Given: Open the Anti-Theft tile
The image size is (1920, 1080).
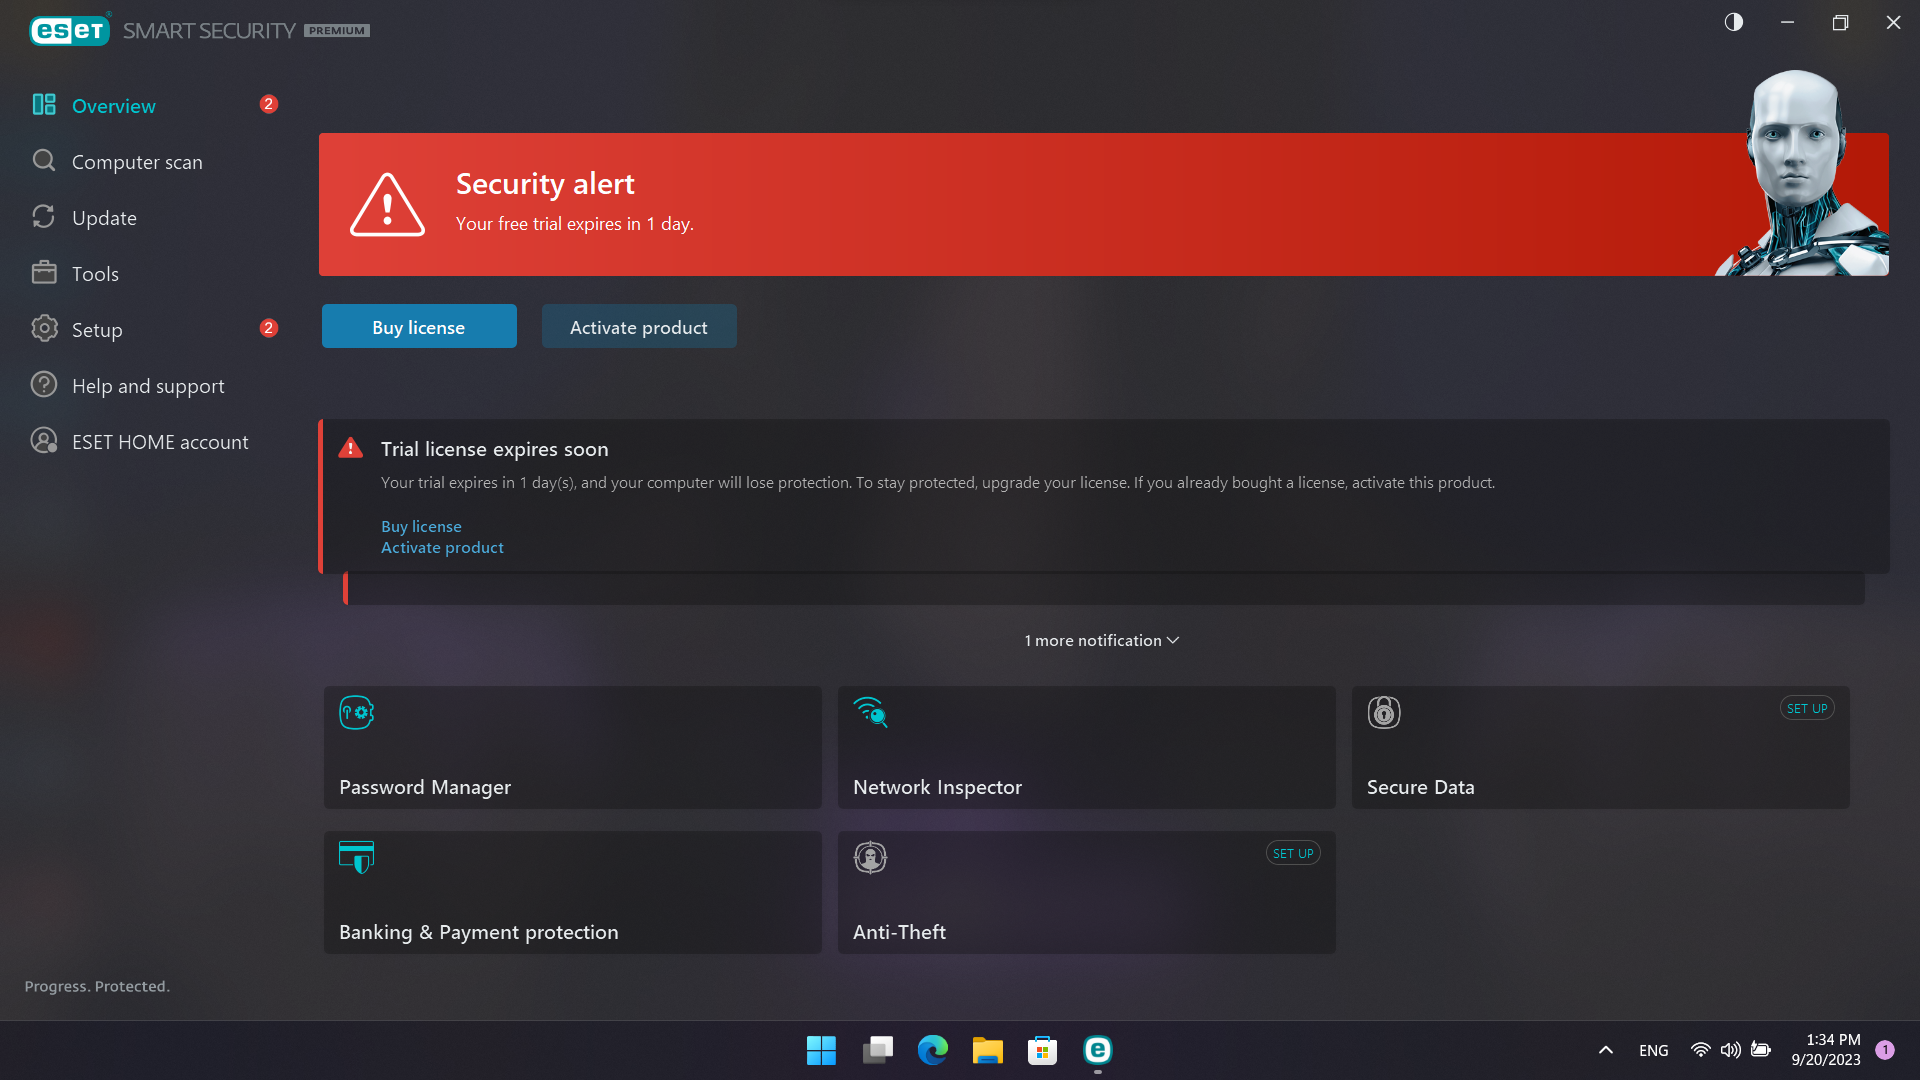Looking at the screenshot, I should coord(1087,892).
